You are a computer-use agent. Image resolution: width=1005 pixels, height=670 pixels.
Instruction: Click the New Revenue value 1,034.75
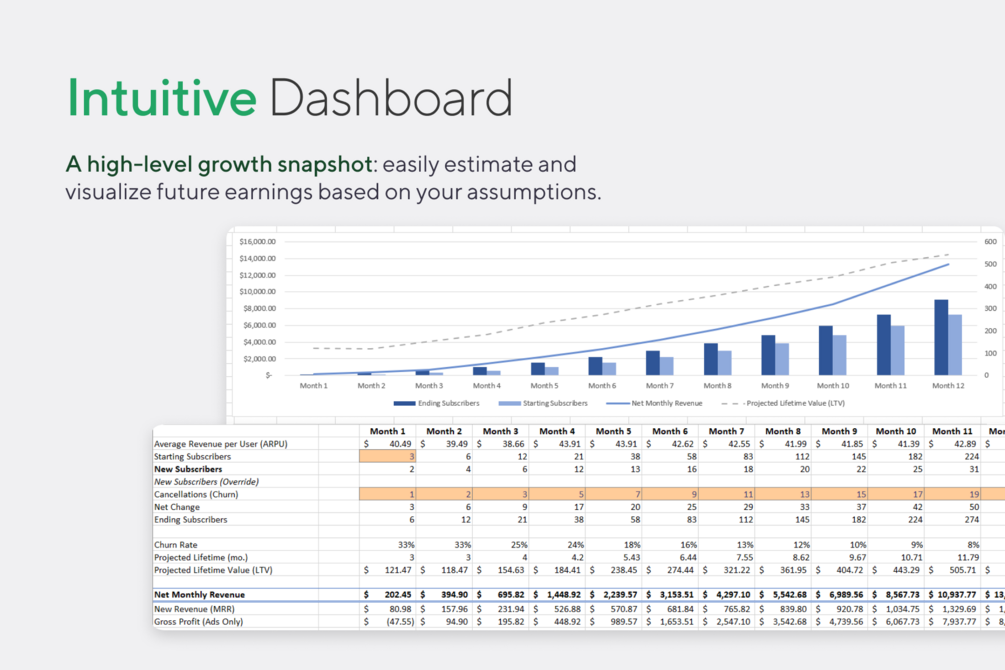(903, 609)
